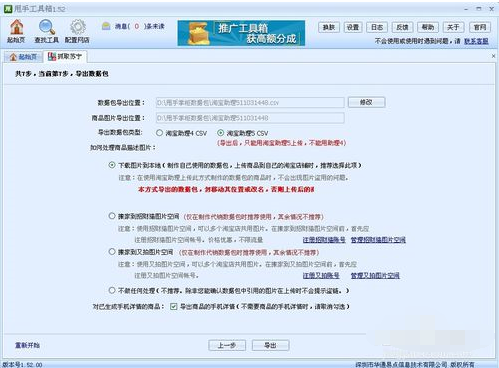
Task: Open the 设置 button
Action: point(353,27)
